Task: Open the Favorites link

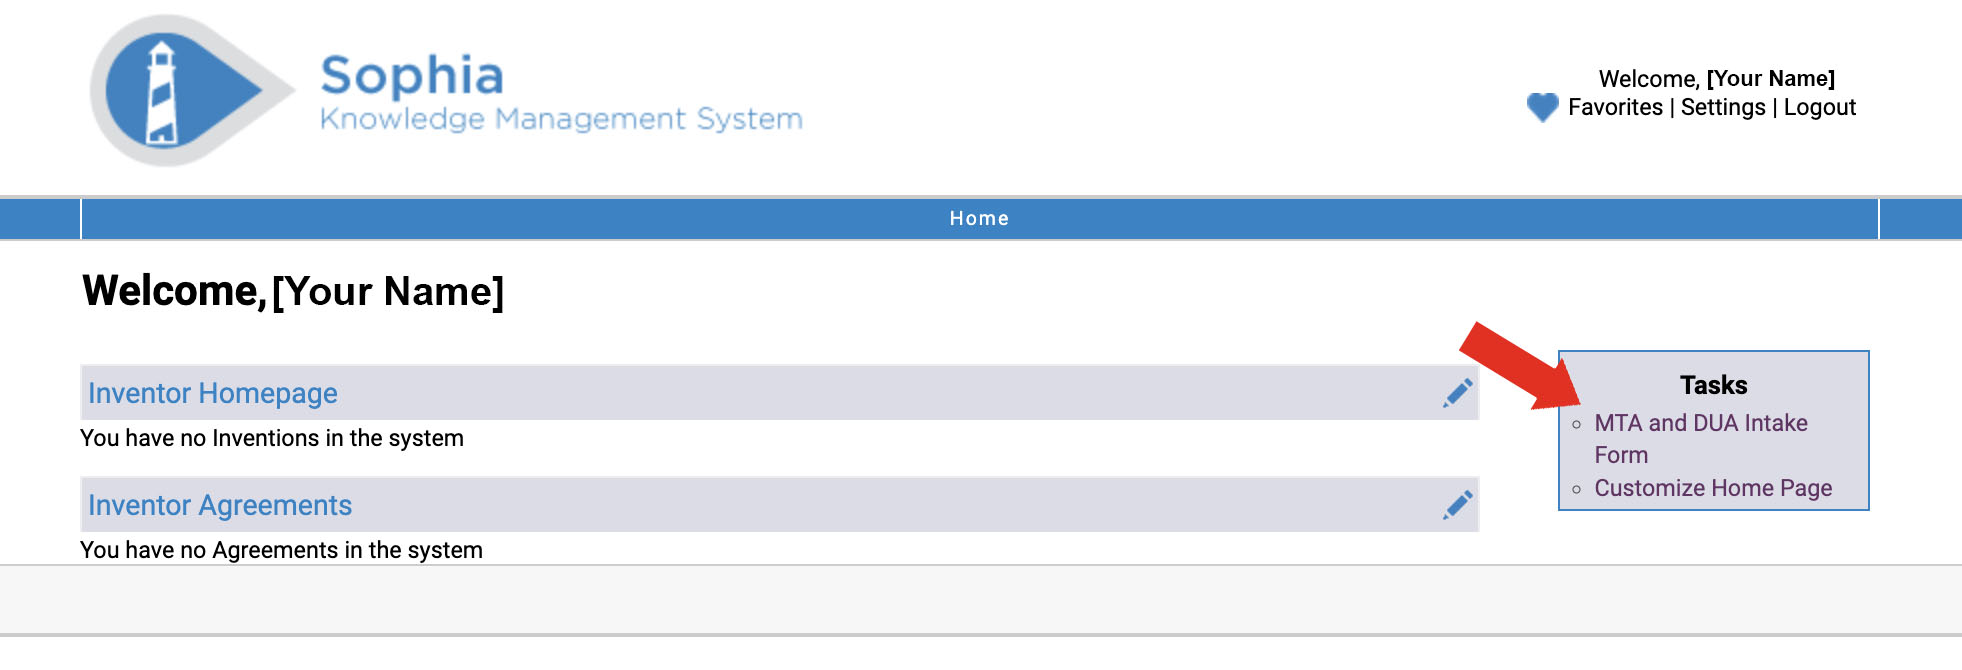Action: point(1615,107)
